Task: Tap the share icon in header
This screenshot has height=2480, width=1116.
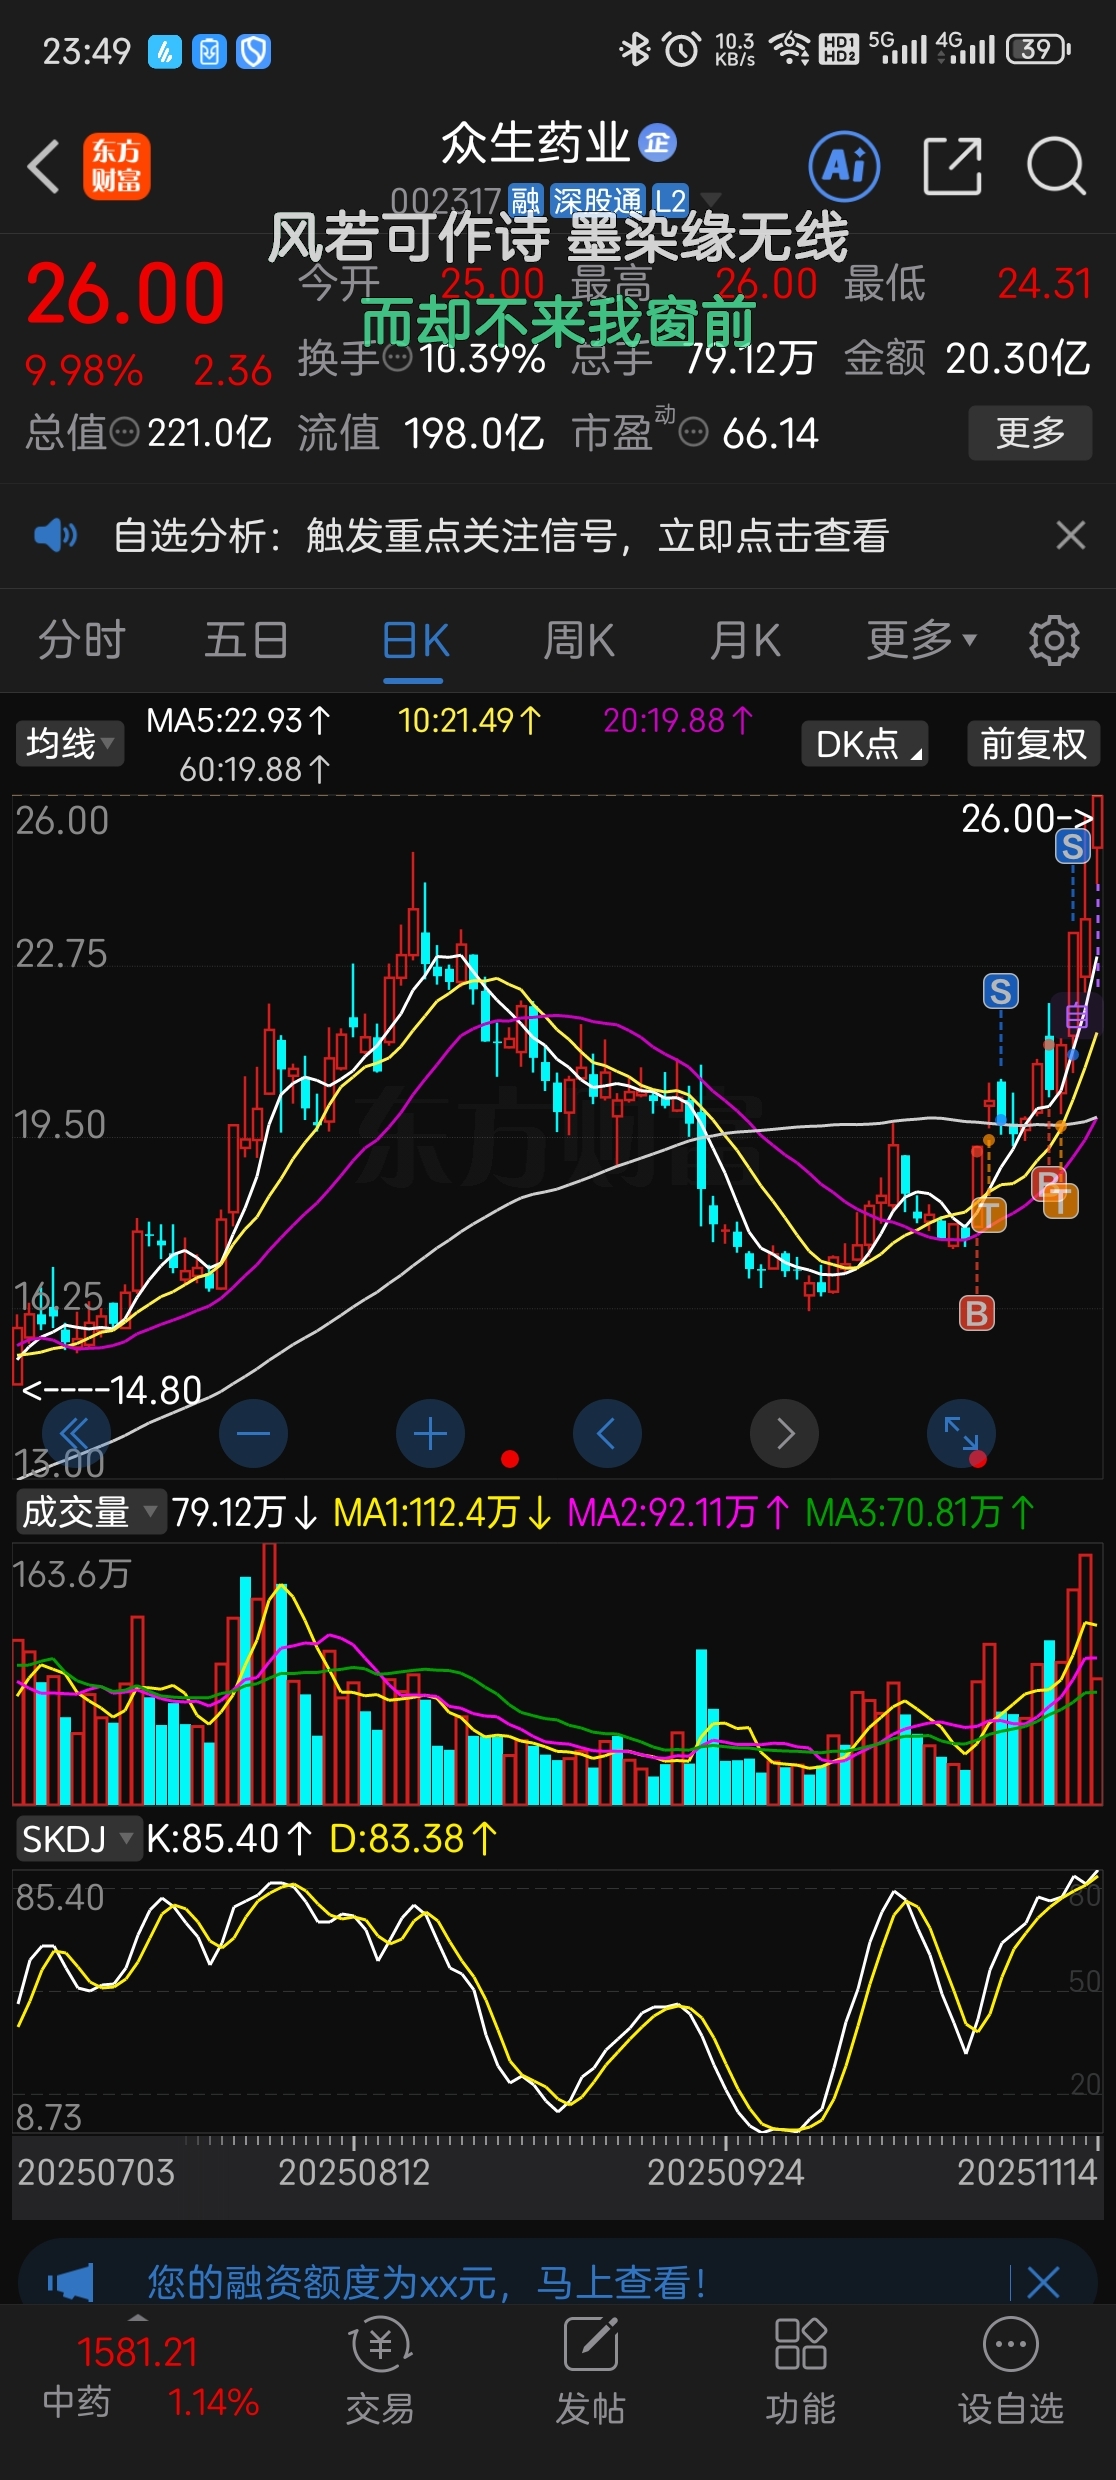Action: coord(952,166)
